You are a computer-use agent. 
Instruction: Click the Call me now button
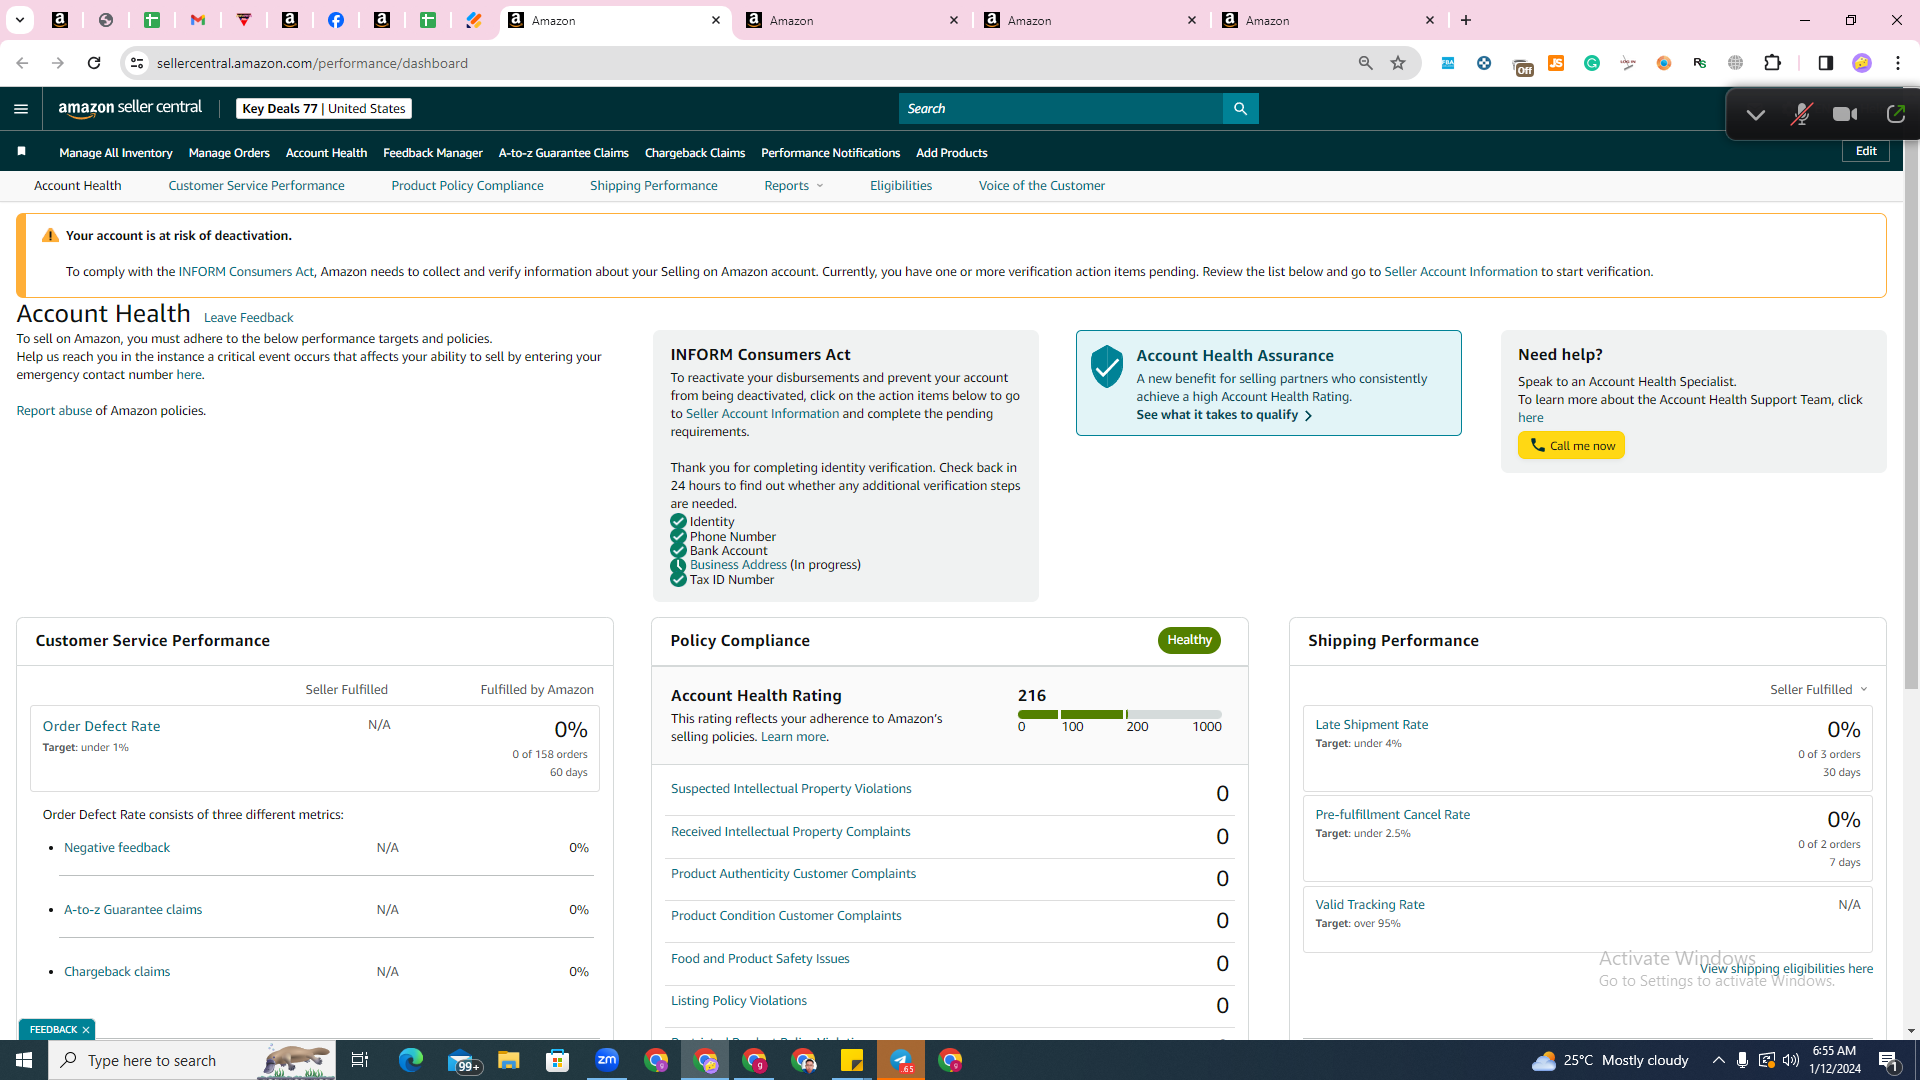click(1571, 445)
